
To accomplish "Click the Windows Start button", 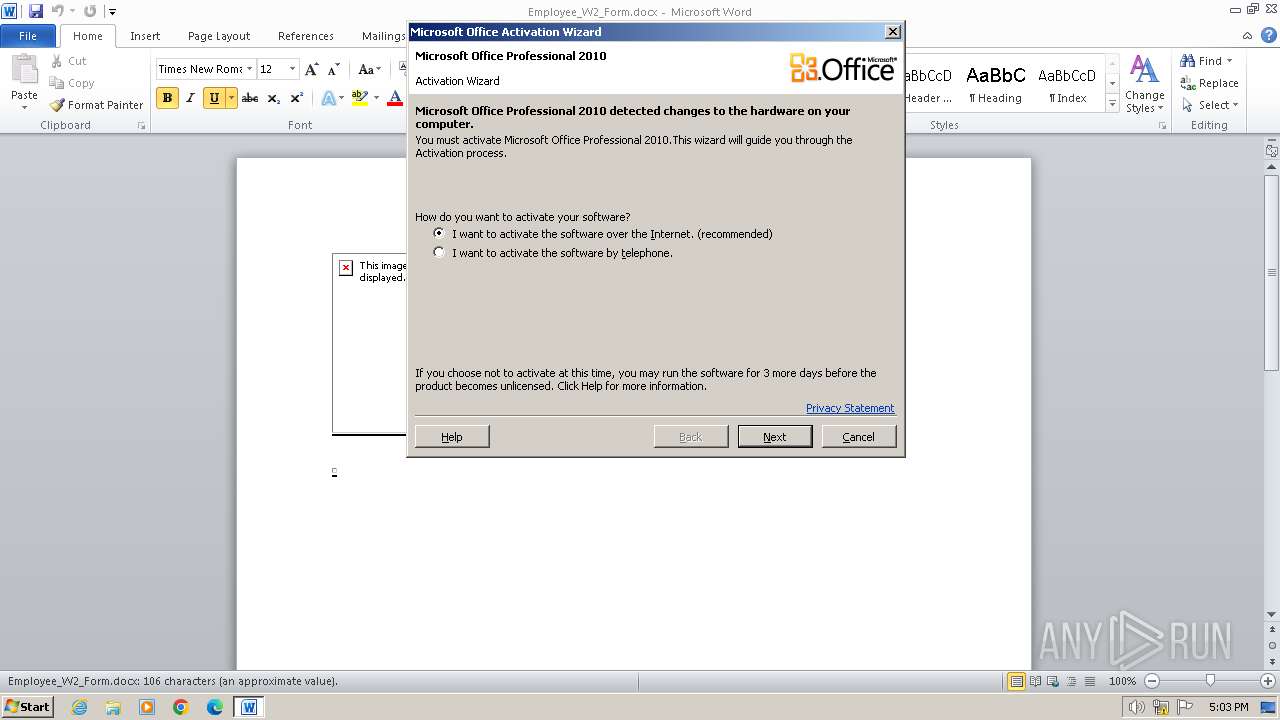I will coord(27,707).
